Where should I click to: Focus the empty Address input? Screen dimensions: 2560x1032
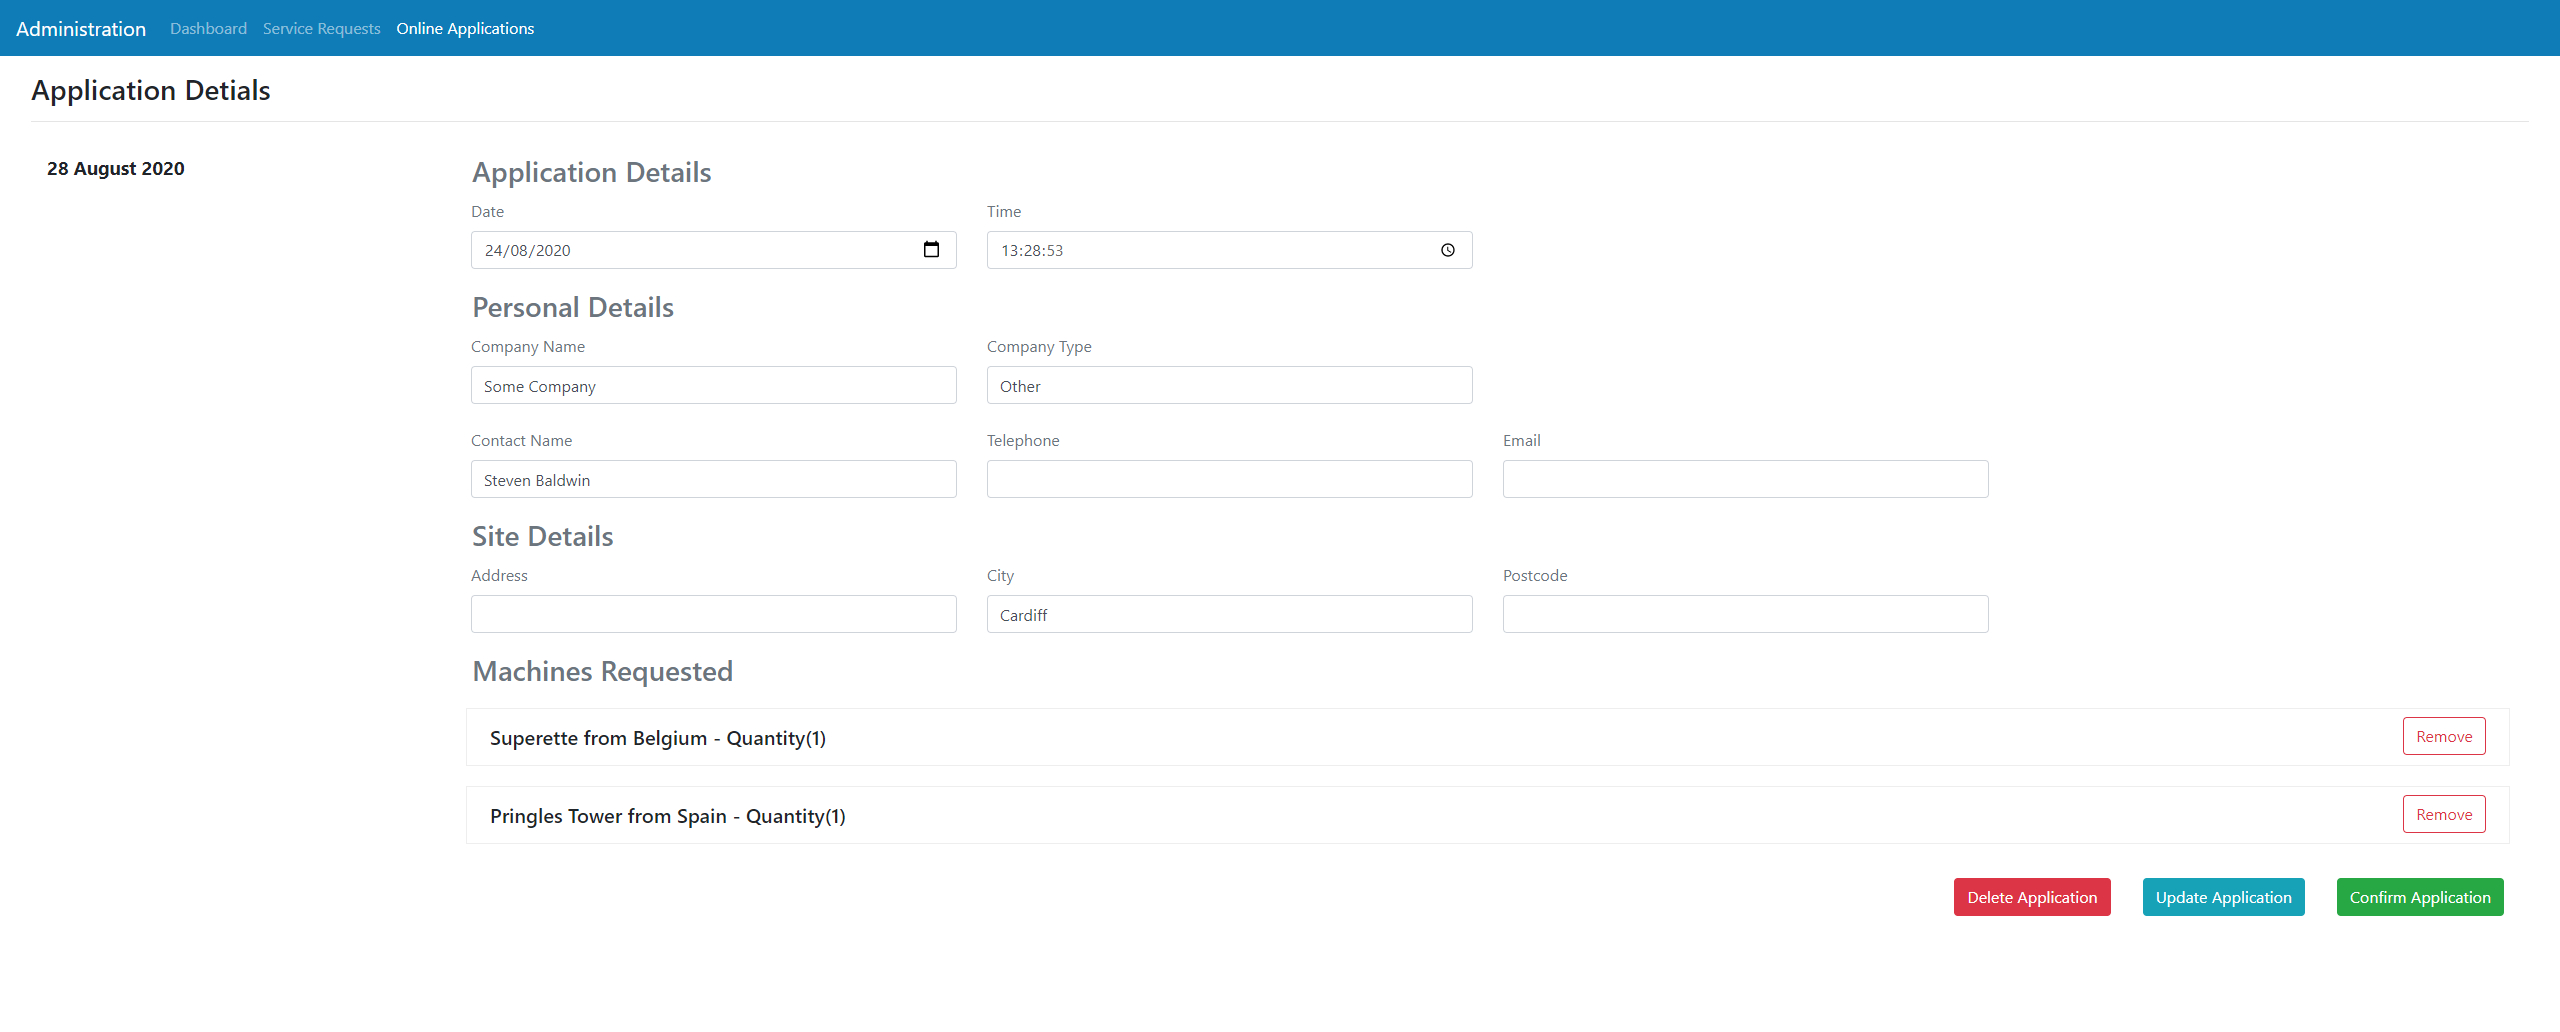[713, 615]
